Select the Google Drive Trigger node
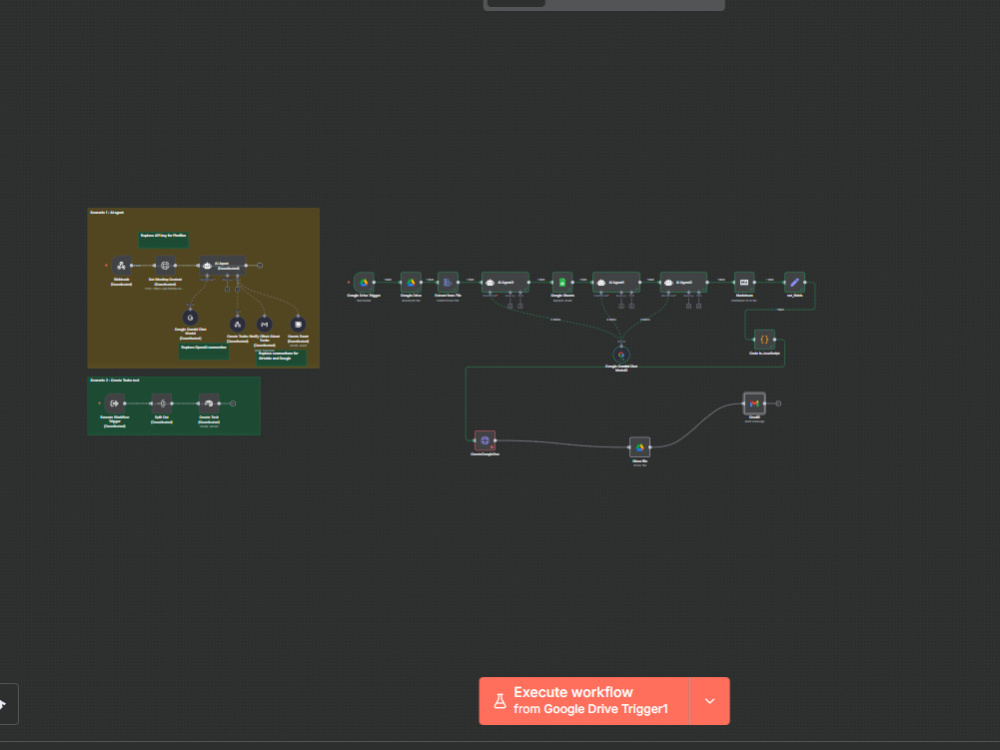 [x=364, y=282]
